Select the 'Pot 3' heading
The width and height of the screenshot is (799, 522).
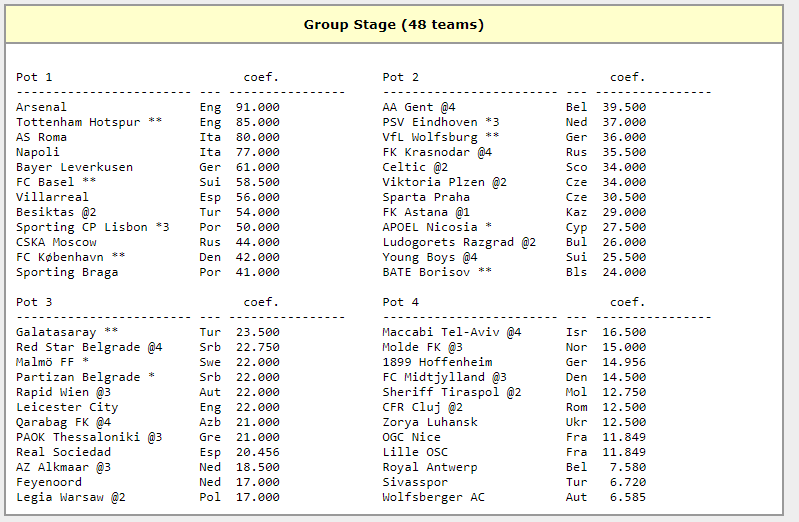point(34,302)
